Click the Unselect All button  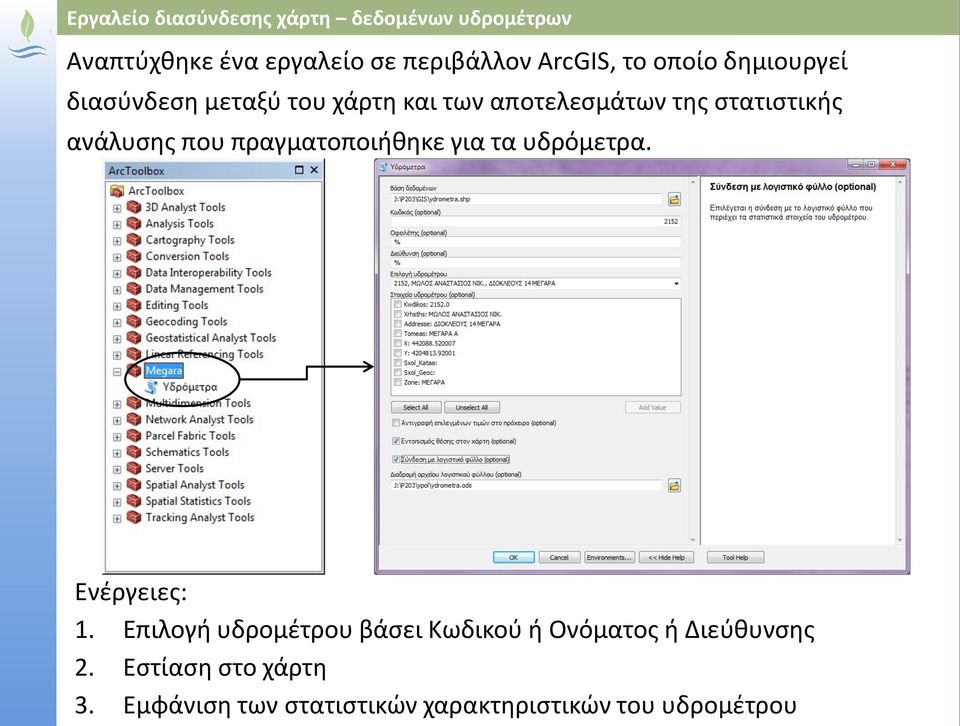[472, 408]
